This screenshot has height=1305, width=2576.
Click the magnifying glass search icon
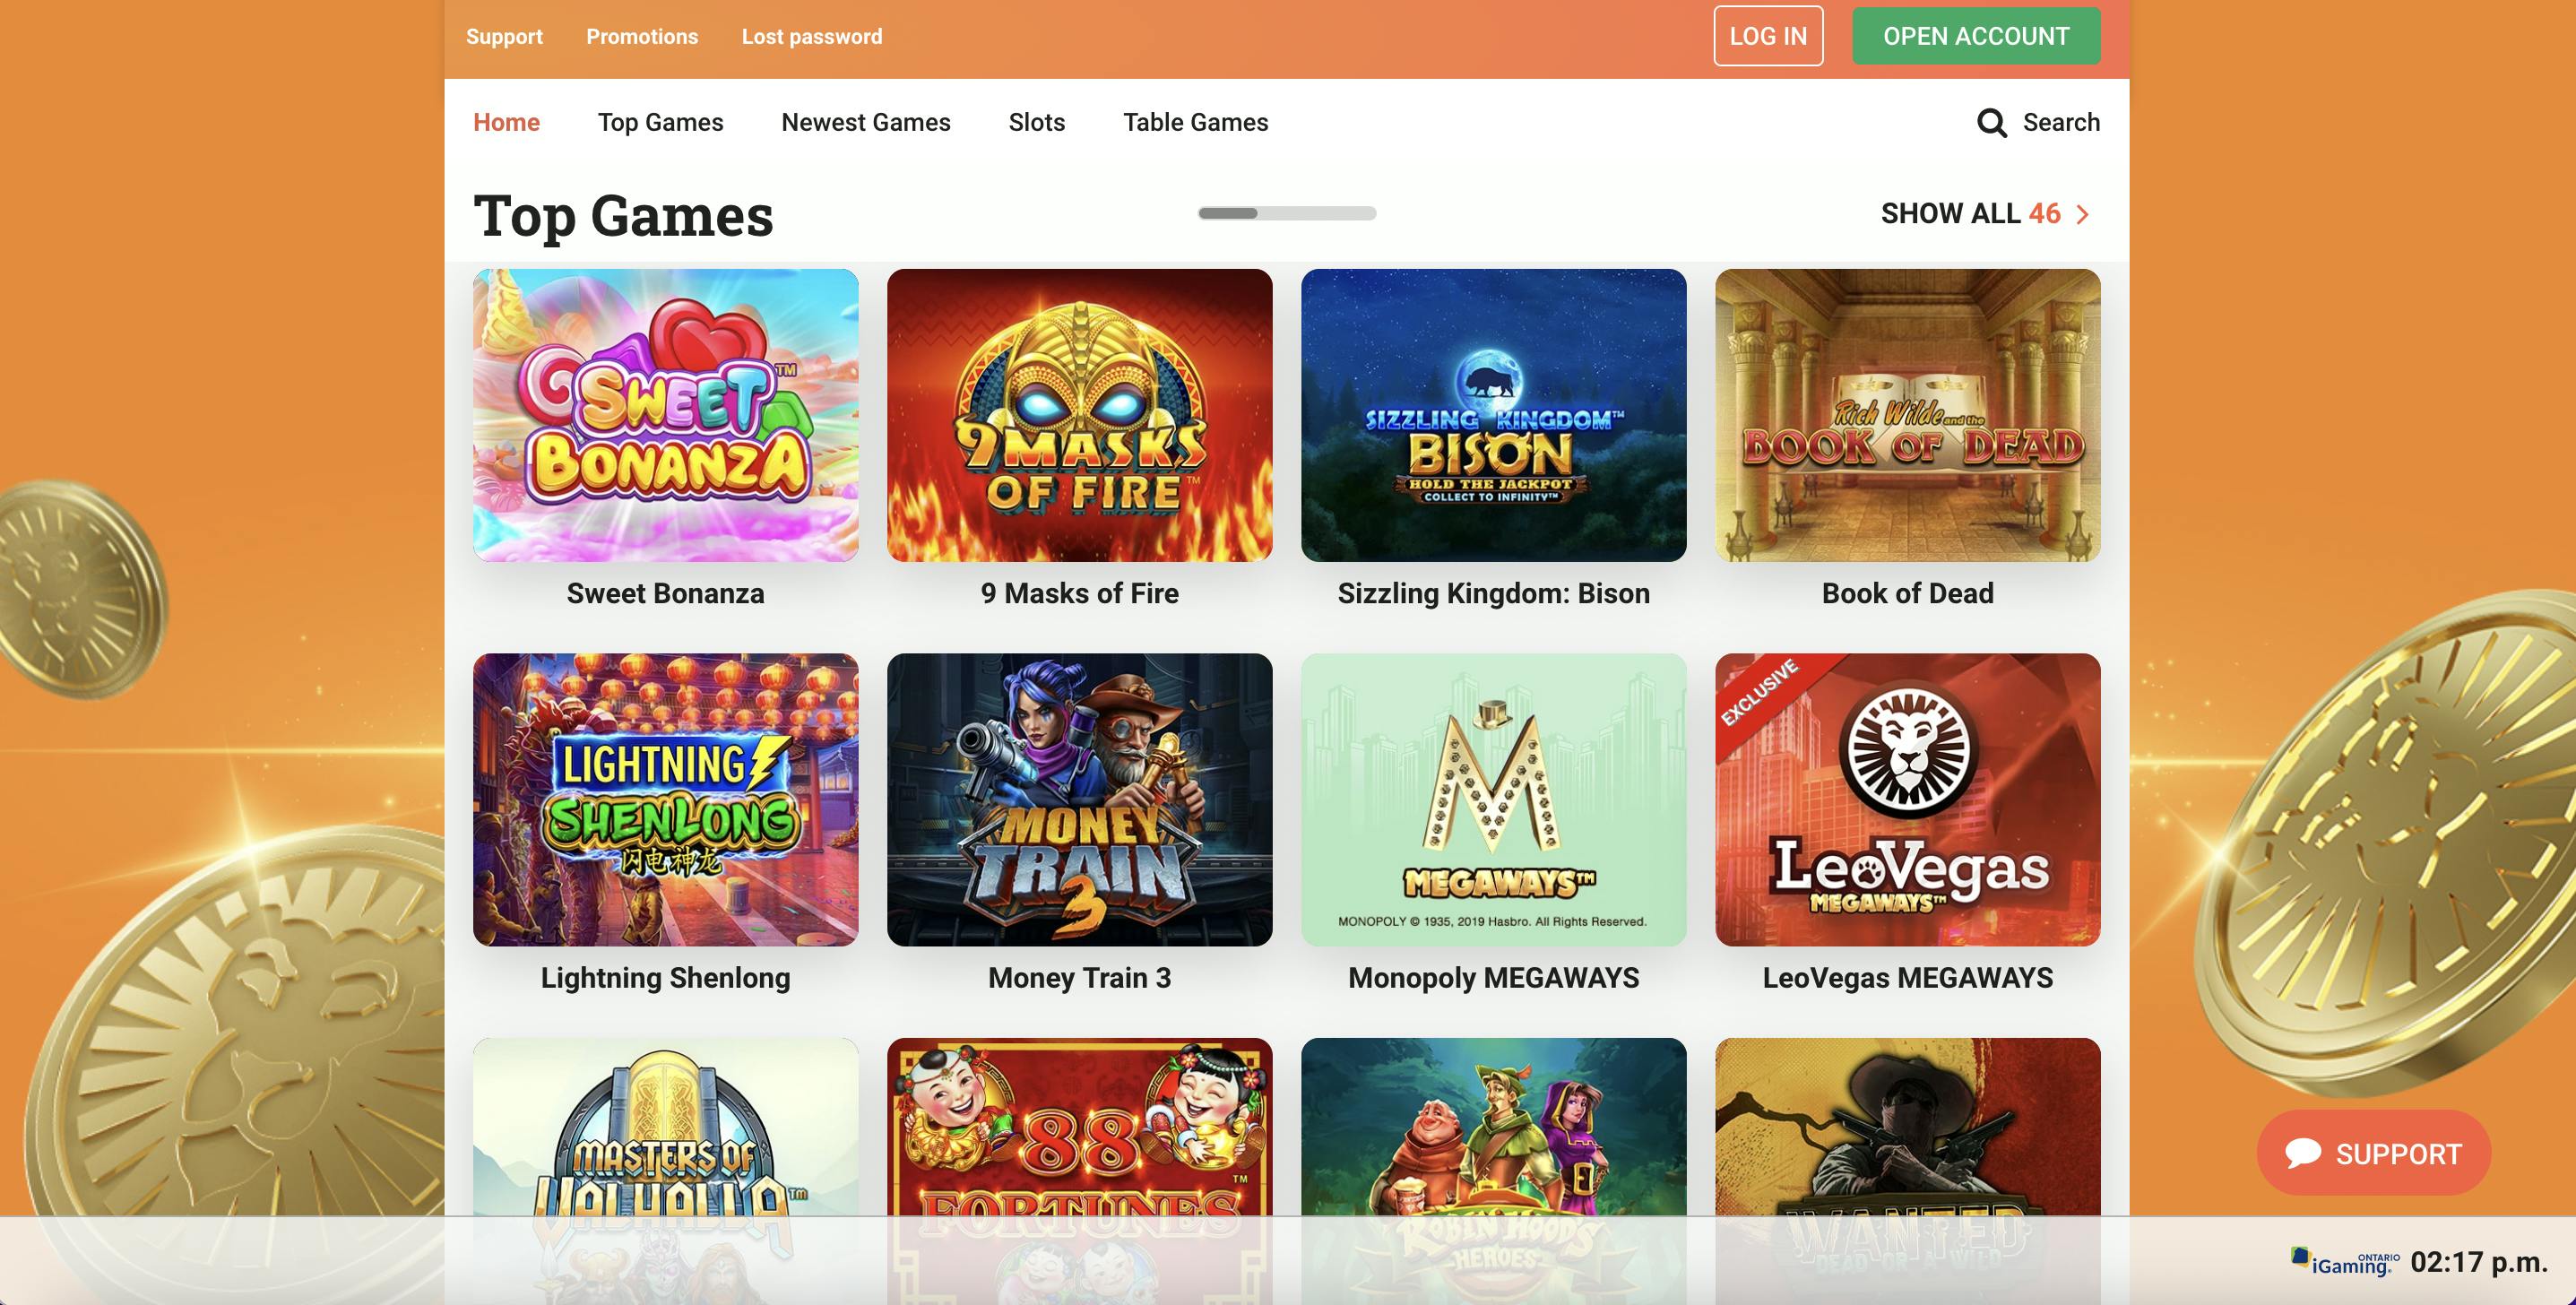1991,123
